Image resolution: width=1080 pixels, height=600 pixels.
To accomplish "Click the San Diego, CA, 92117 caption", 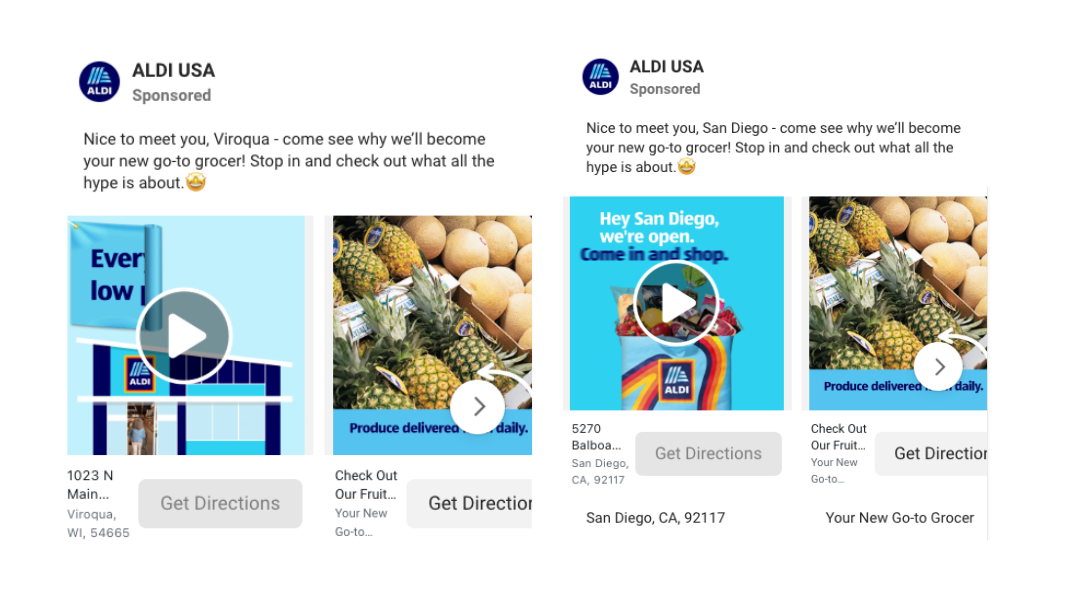I will pos(656,518).
